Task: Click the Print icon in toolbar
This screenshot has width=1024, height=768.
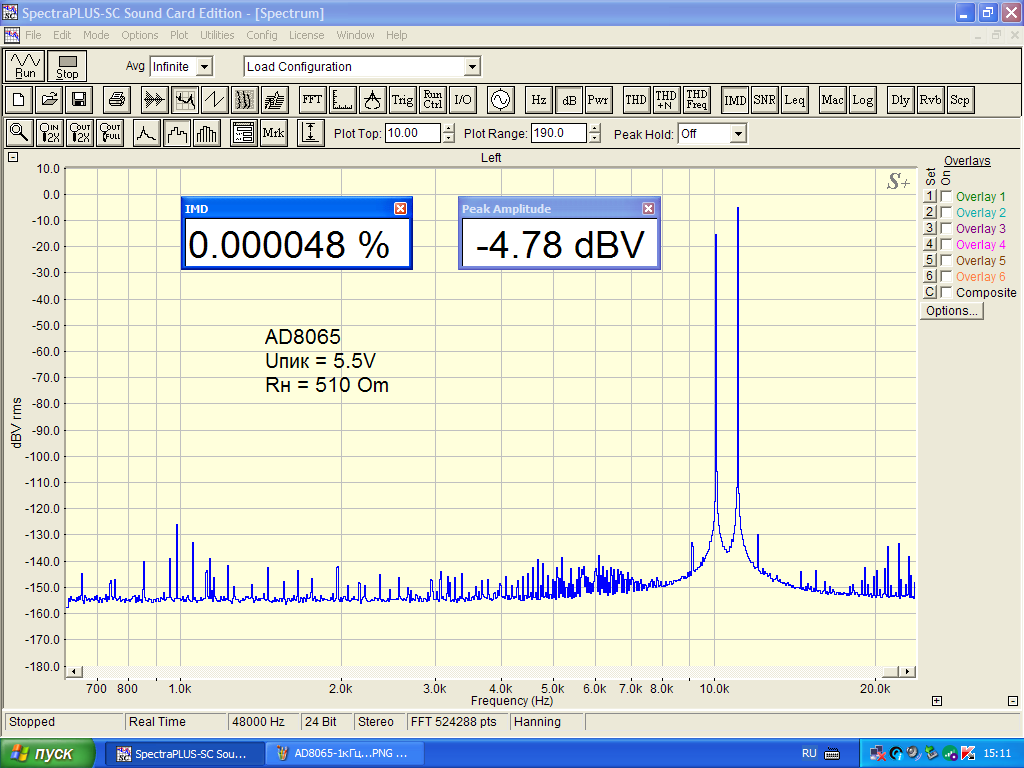Action: point(117,100)
